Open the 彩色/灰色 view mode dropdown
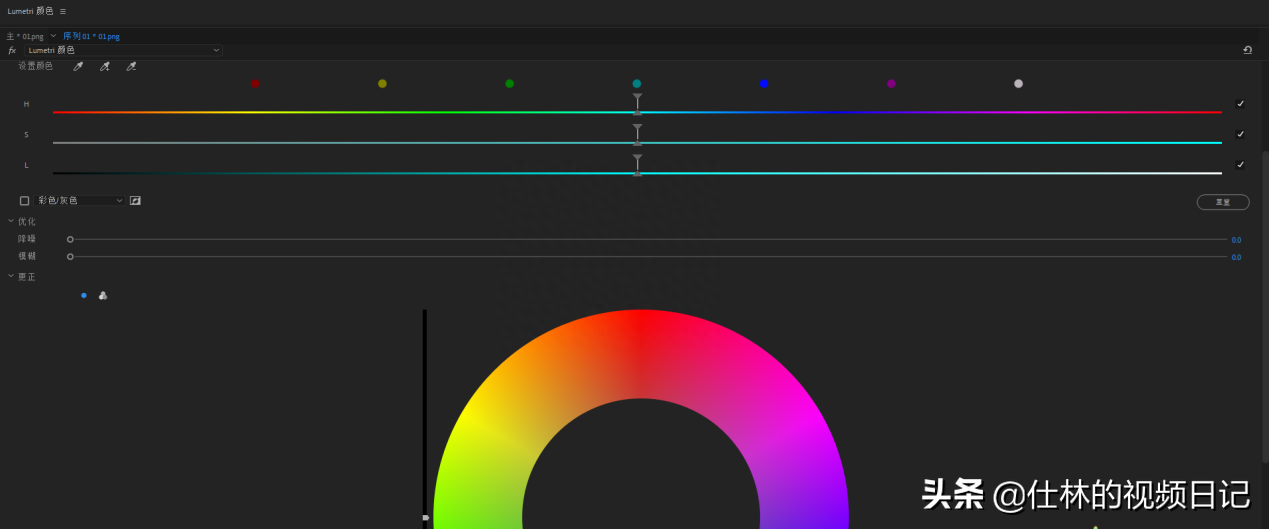Image resolution: width=1269 pixels, height=529 pixels. [80, 200]
